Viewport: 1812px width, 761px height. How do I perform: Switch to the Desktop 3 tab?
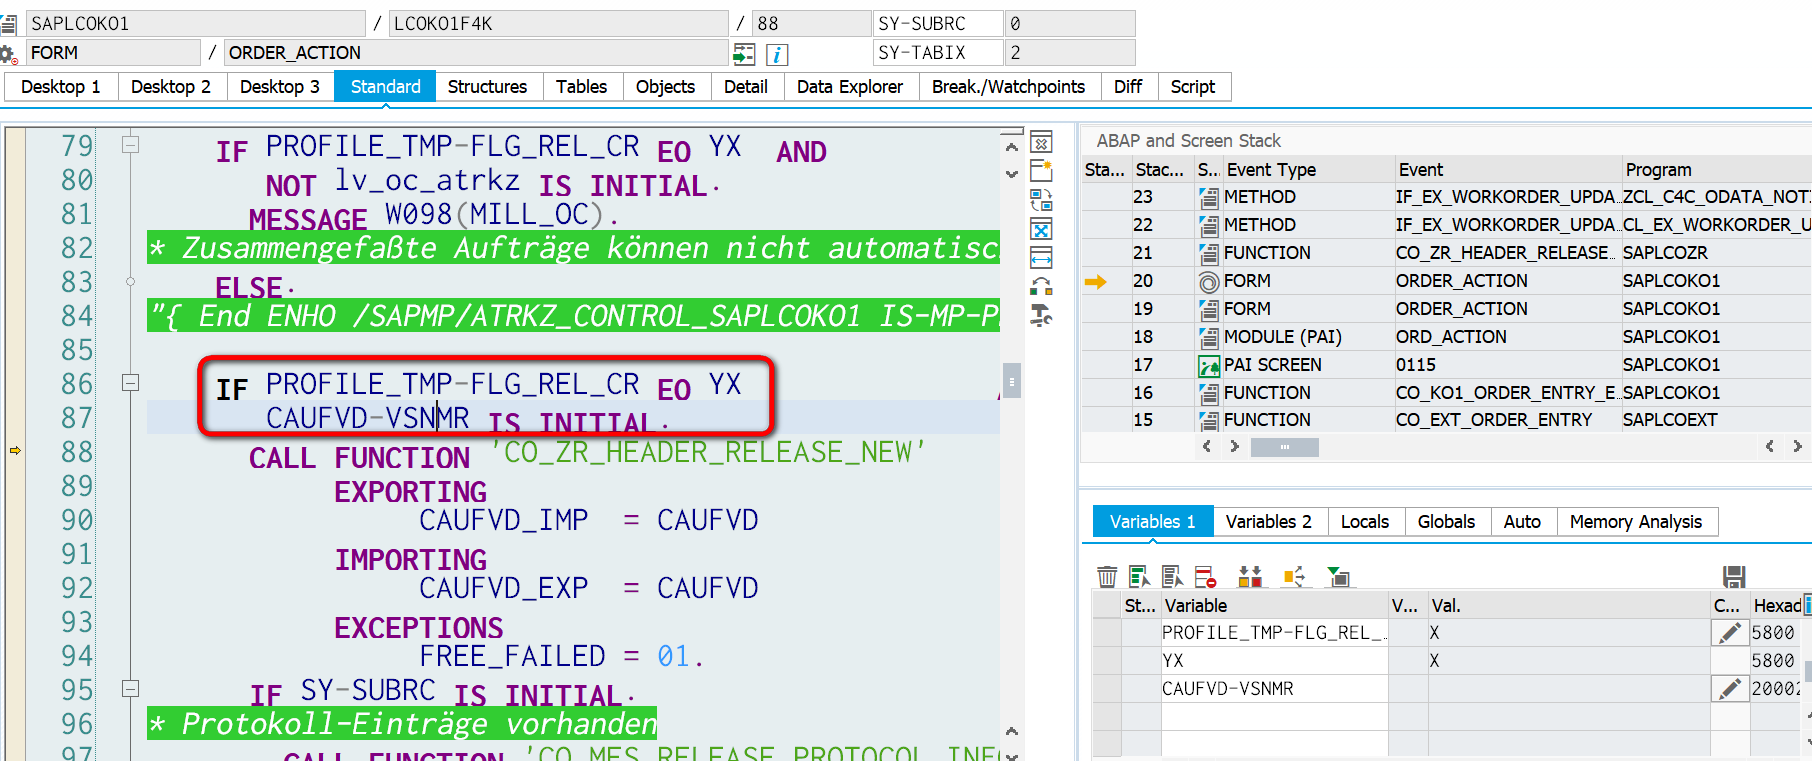click(x=280, y=87)
